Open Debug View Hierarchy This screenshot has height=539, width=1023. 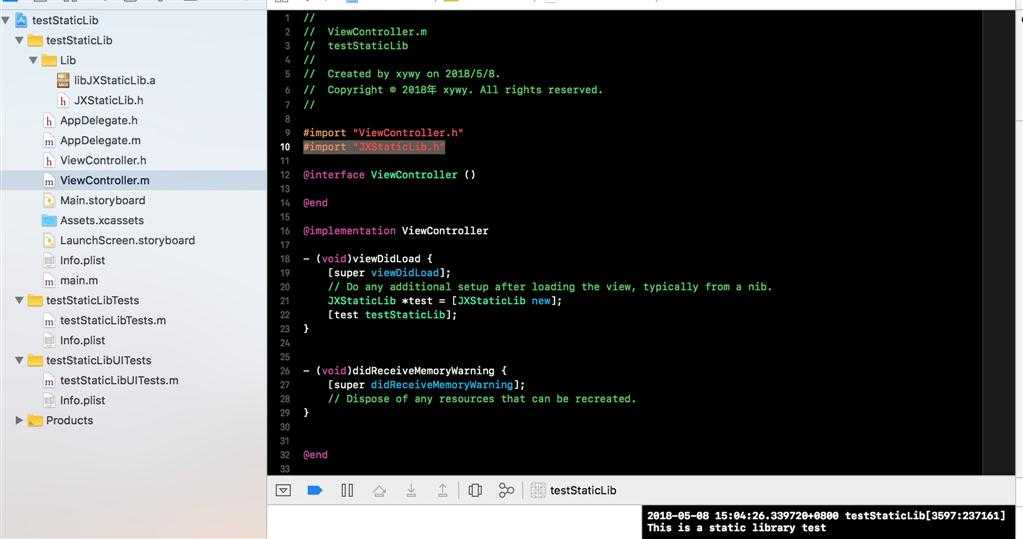point(475,490)
